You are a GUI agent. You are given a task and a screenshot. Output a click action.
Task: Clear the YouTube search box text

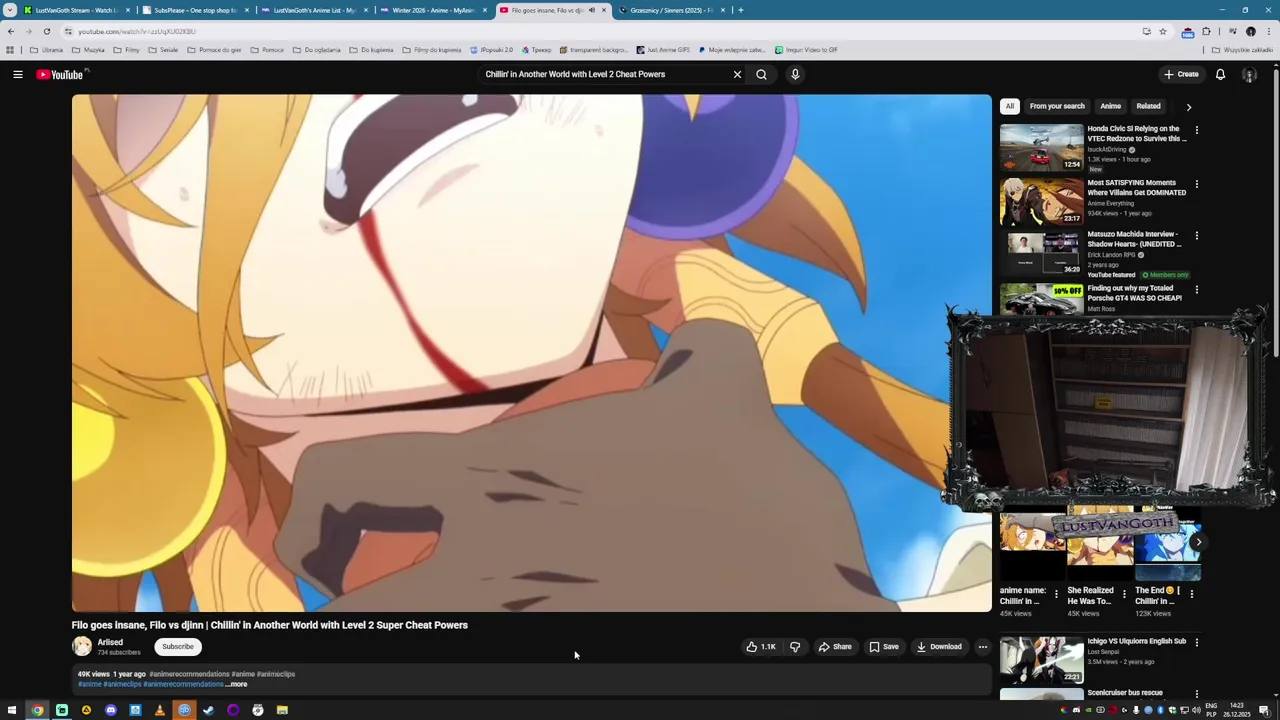click(737, 74)
